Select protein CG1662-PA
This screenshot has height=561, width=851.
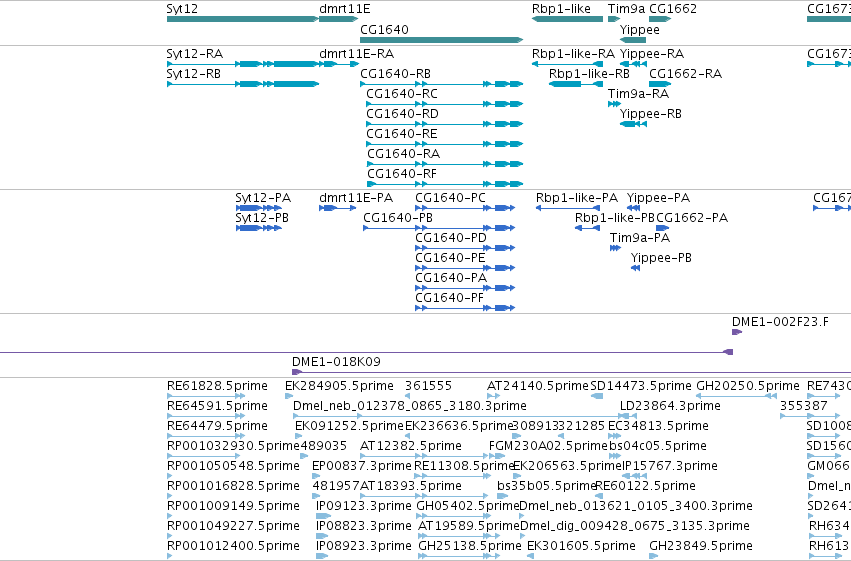[x=662, y=228]
